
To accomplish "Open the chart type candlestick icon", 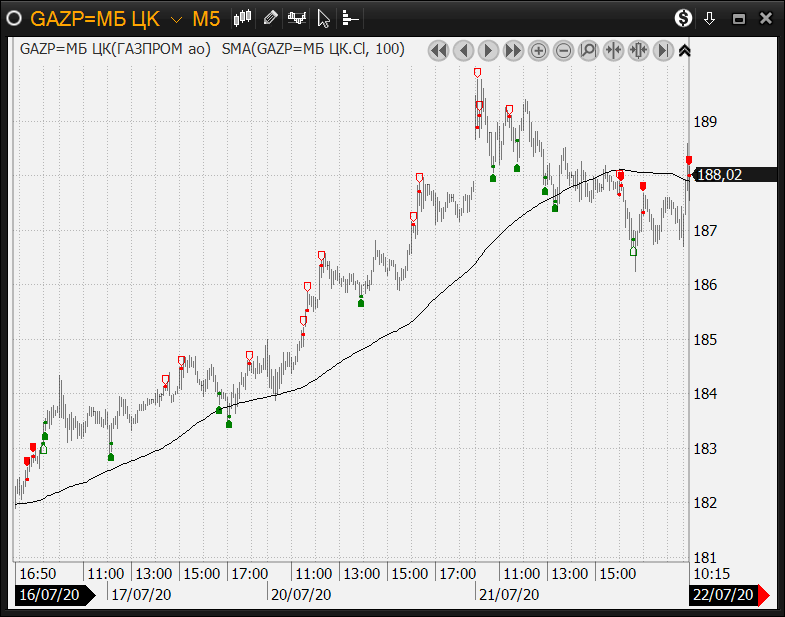I will click(x=243, y=18).
